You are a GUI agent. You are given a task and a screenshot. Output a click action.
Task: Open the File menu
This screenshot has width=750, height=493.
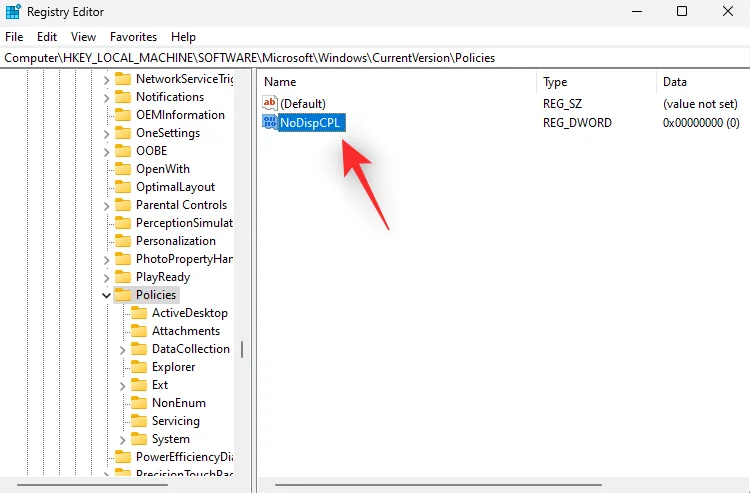point(14,37)
